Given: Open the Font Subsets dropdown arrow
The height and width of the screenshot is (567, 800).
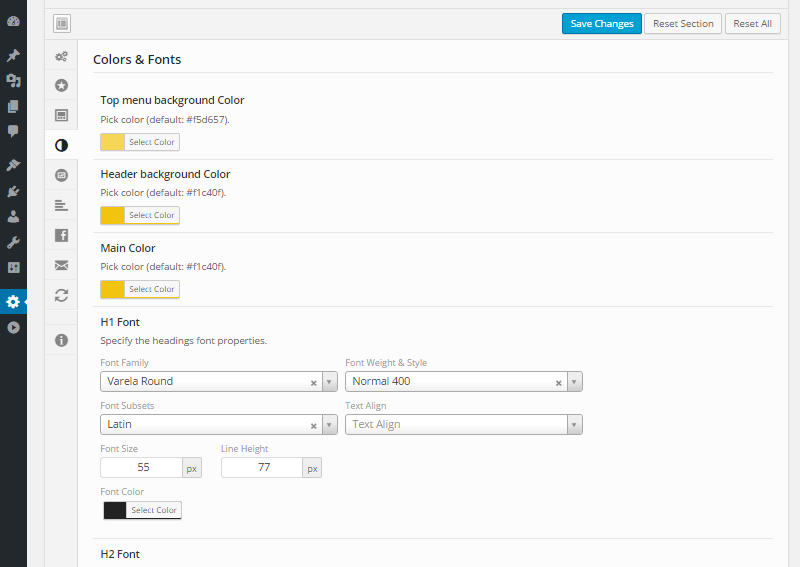Looking at the screenshot, I should [x=329, y=425].
